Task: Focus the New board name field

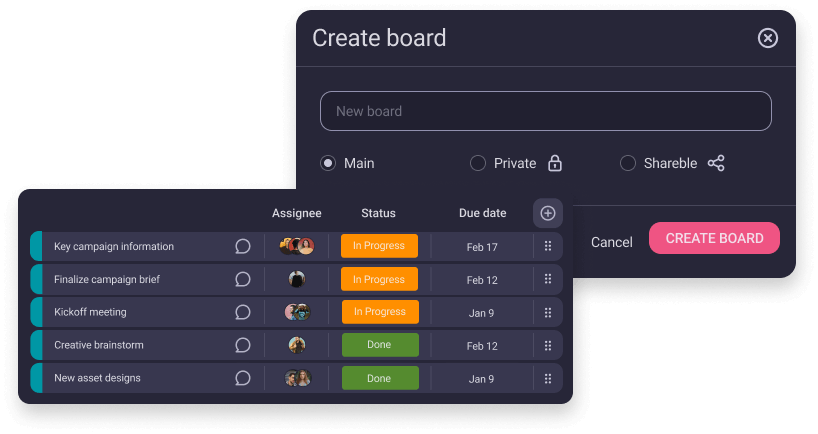Action: pyautogui.click(x=545, y=111)
